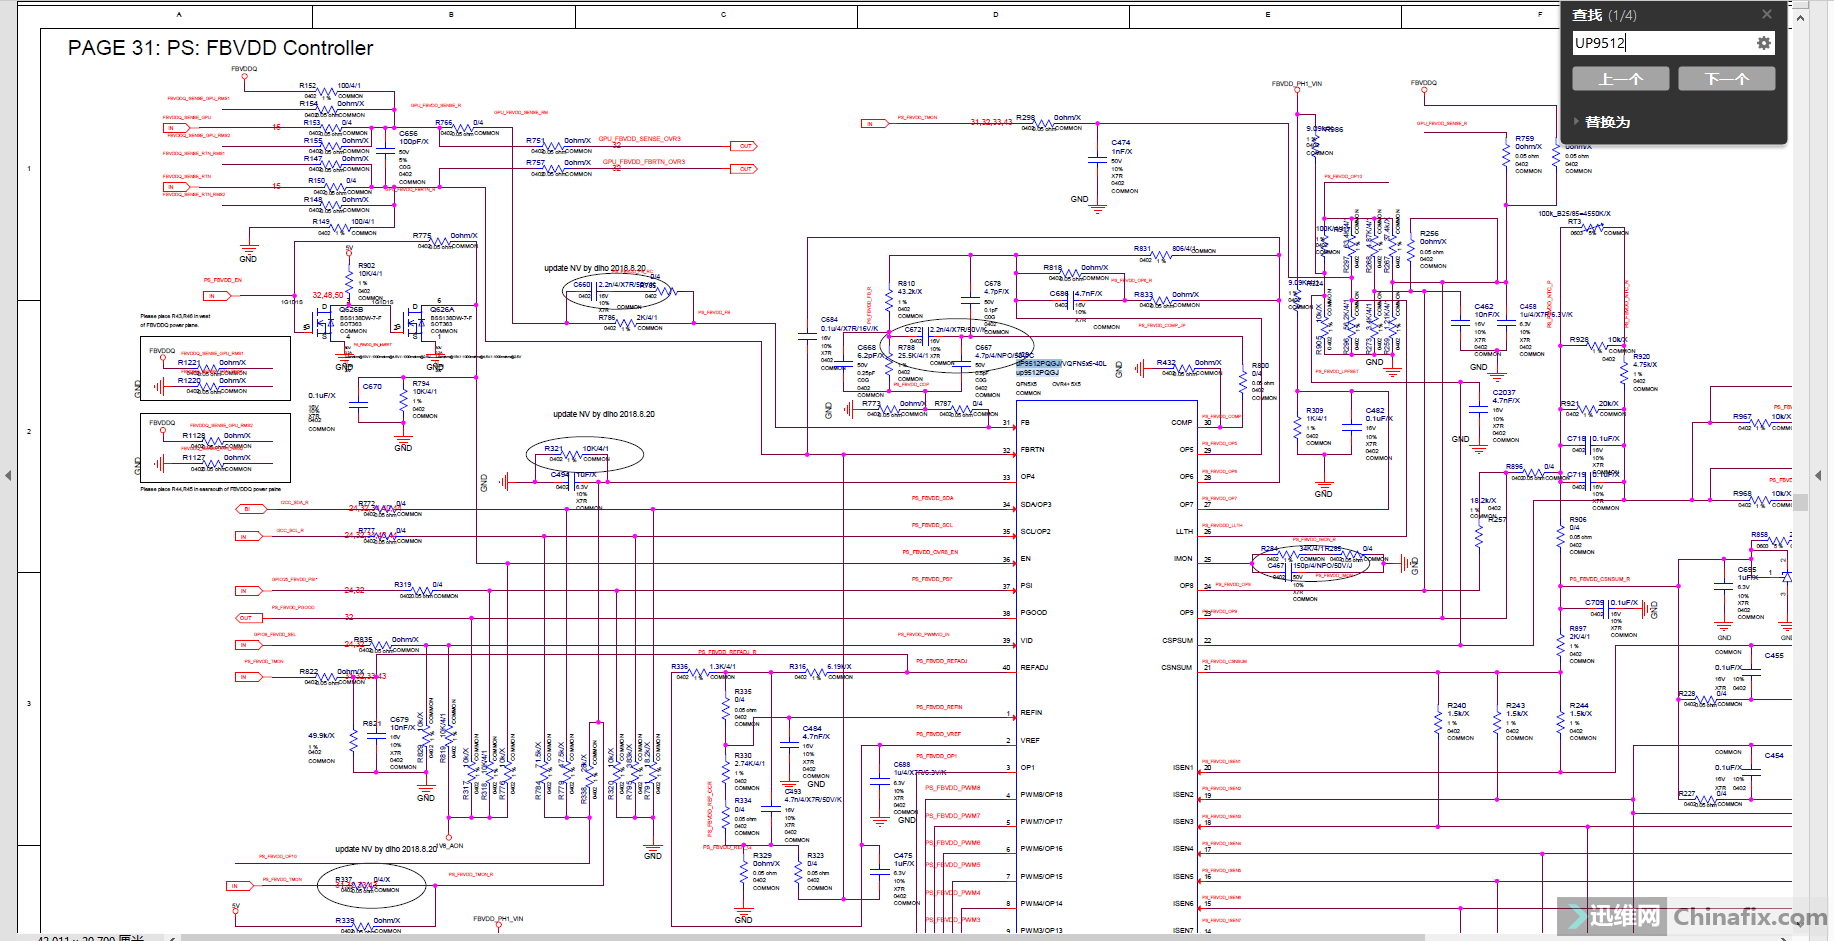Click vertical scrollbar up arrow
The width and height of the screenshot is (1834, 941).
1800,17
